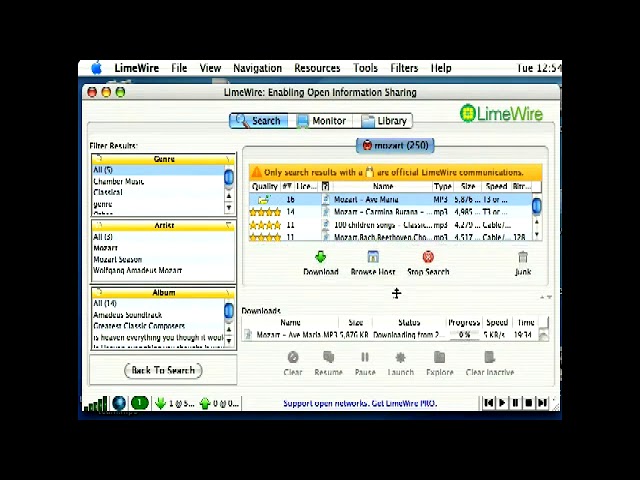Open the Apple menu

[x=96, y=68]
